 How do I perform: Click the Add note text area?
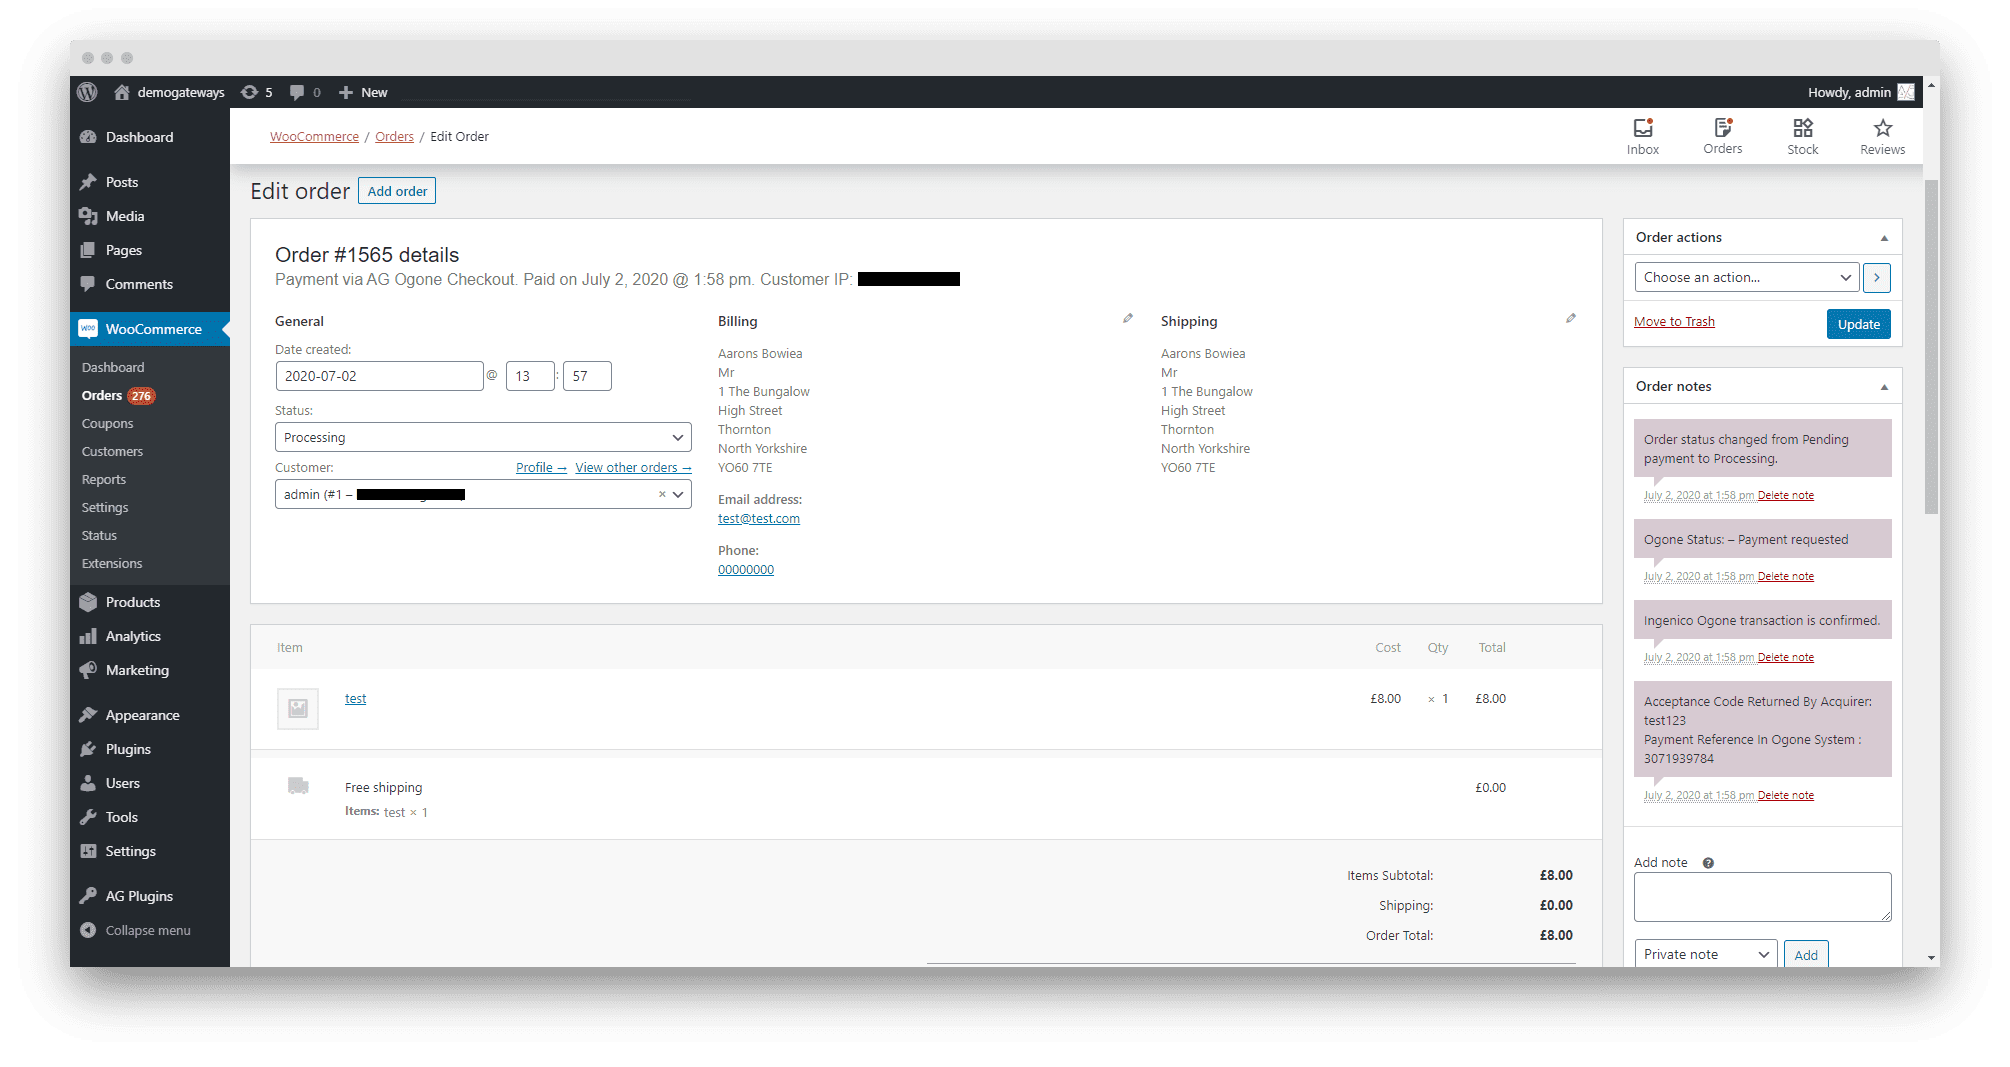[x=1762, y=897]
